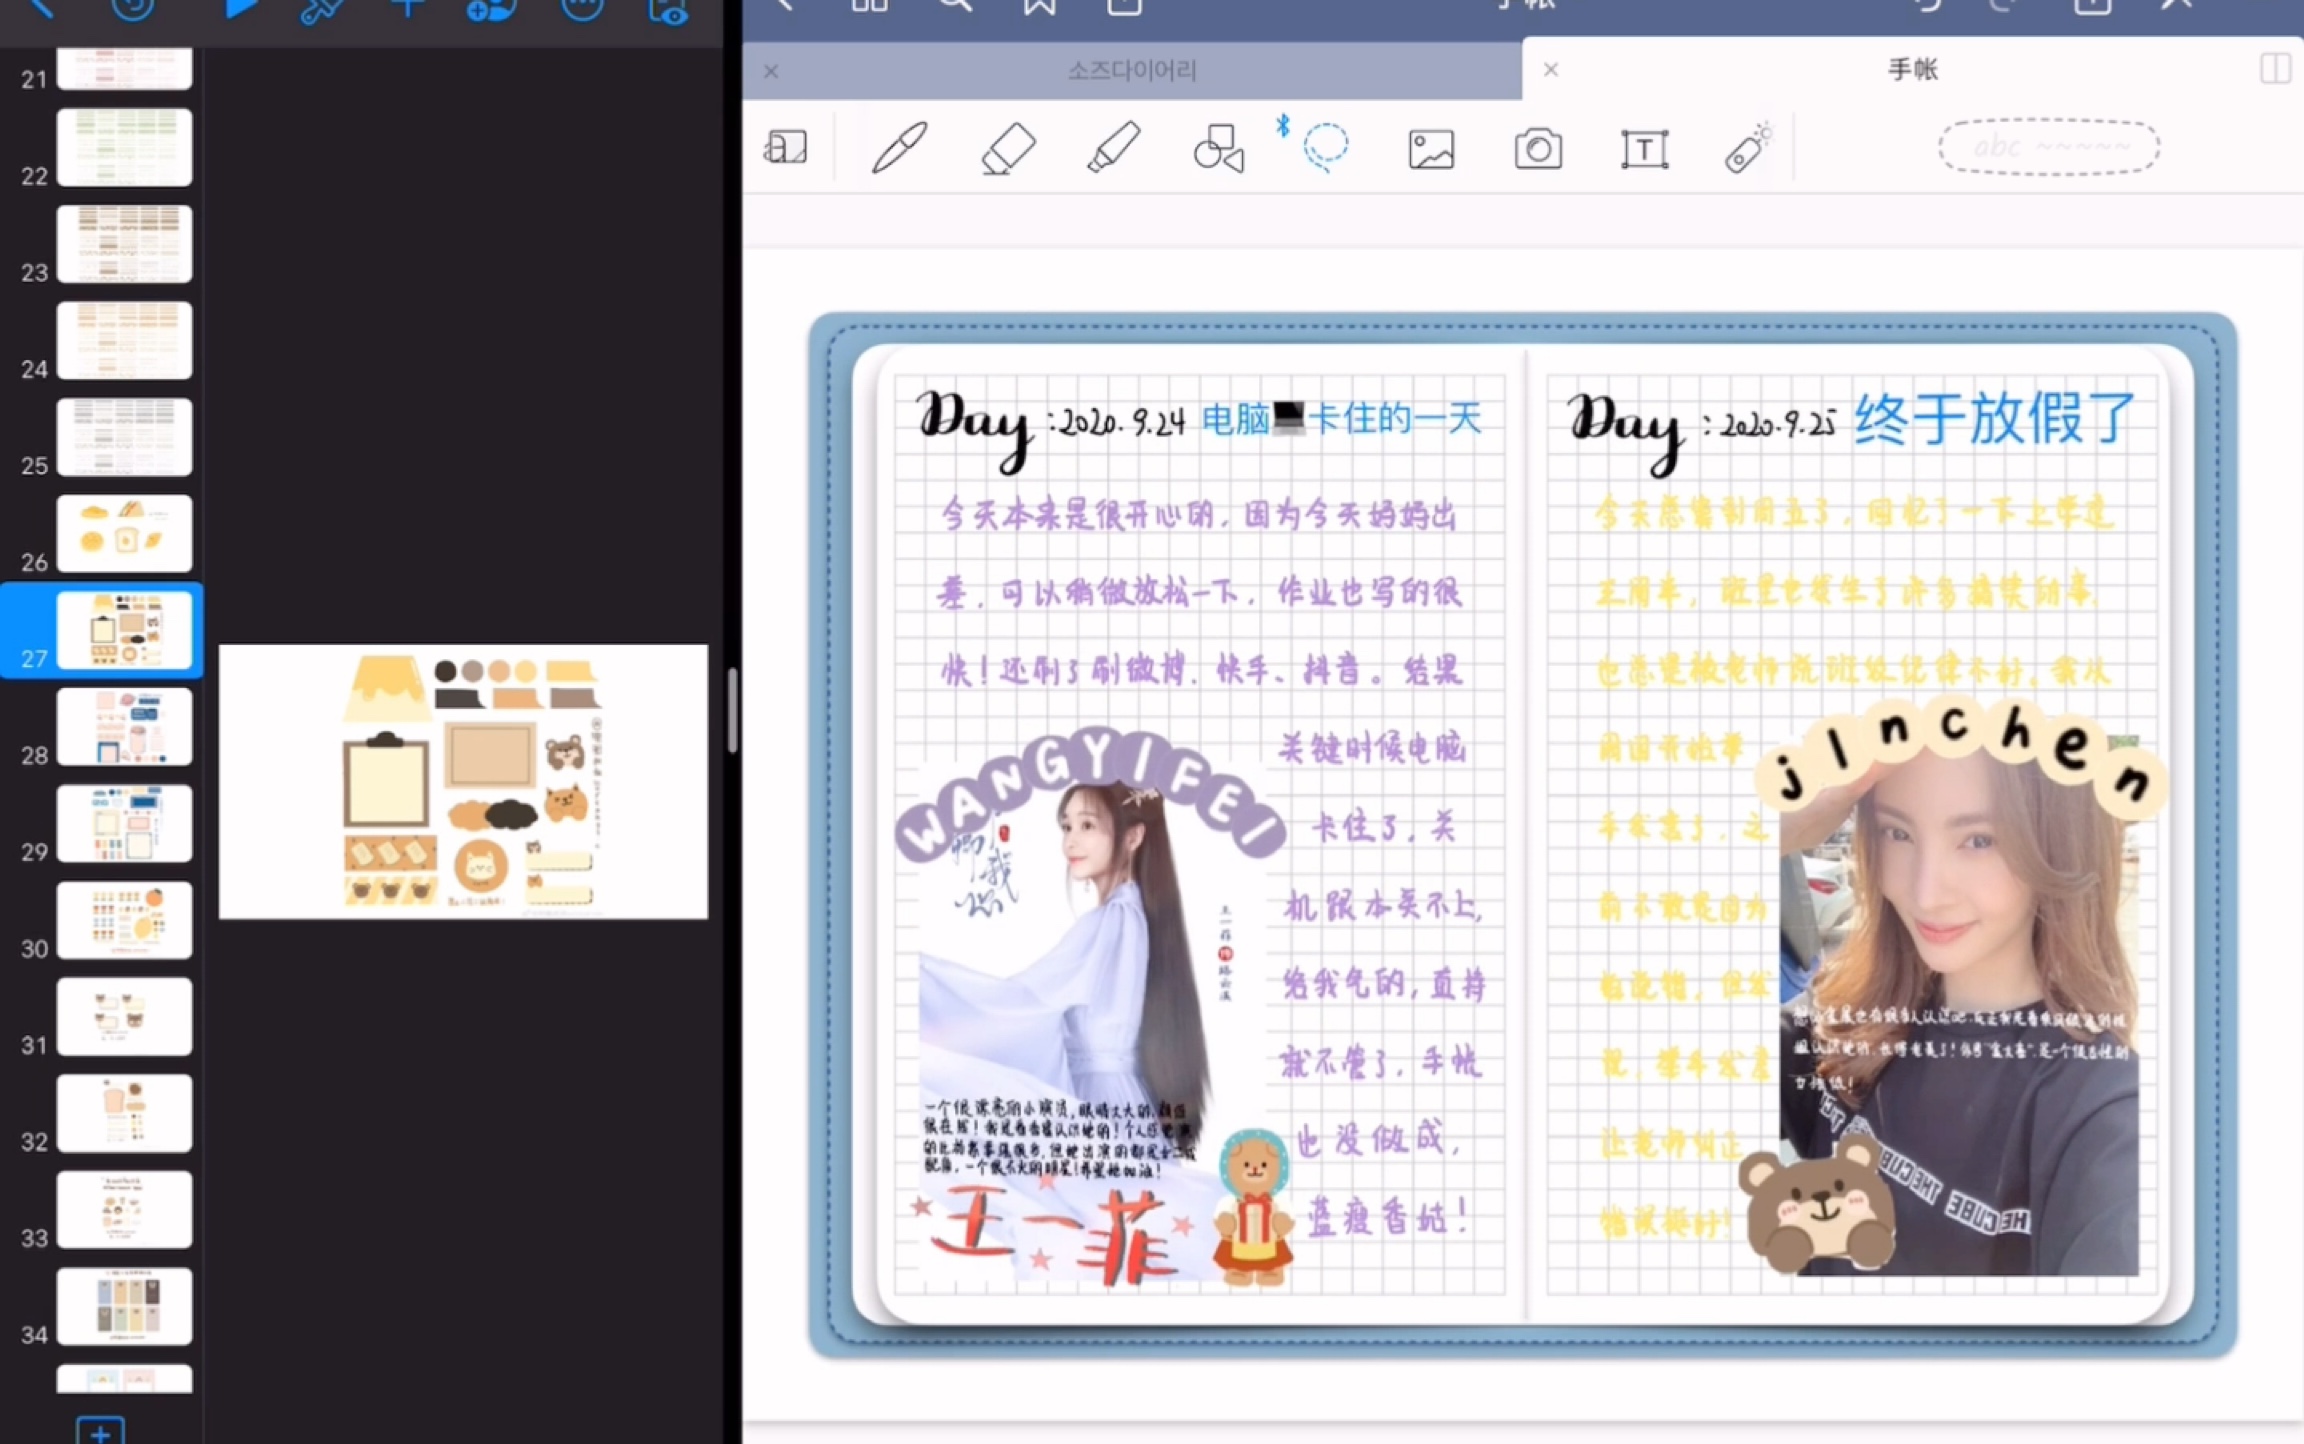
Task: Activate the Lasso selection tool
Action: 1326,148
